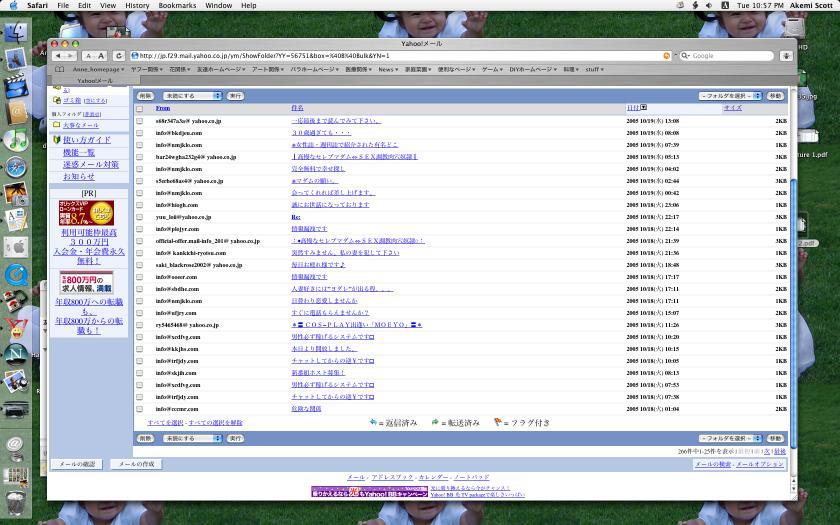This screenshot has height=525, width=840.
Task: Launch iTunes from the Dock
Action: click(x=16, y=140)
